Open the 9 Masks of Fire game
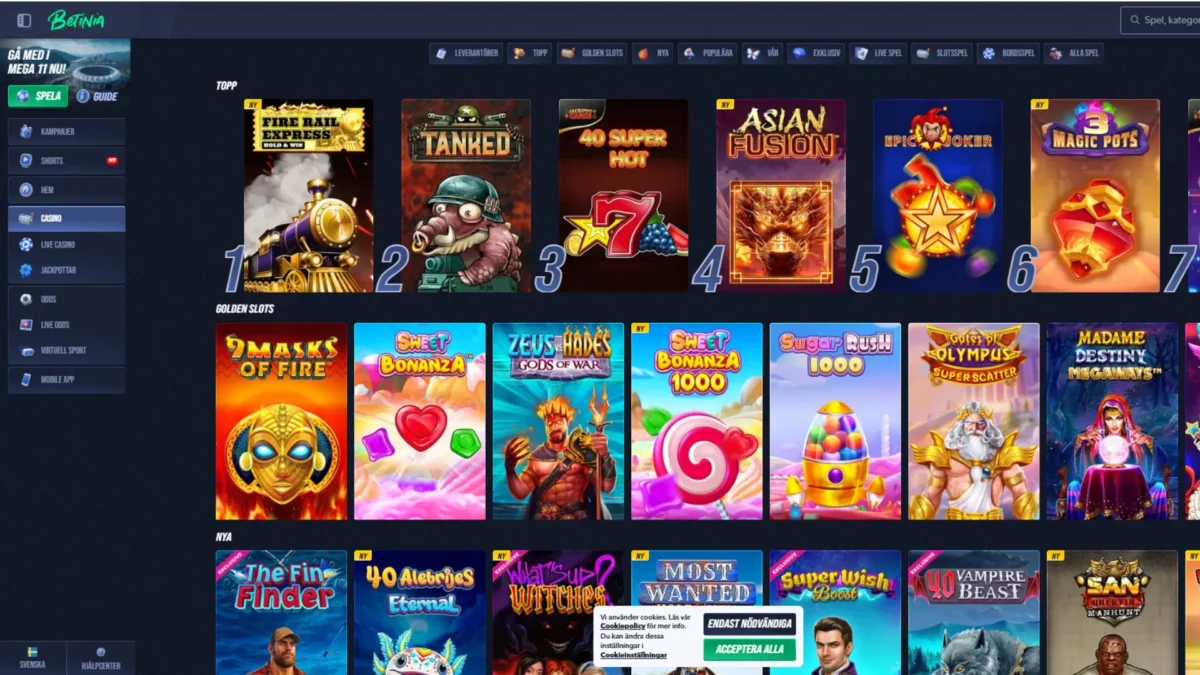The width and height of the screenshot is (1200, 675). click(x=281, y=421)
